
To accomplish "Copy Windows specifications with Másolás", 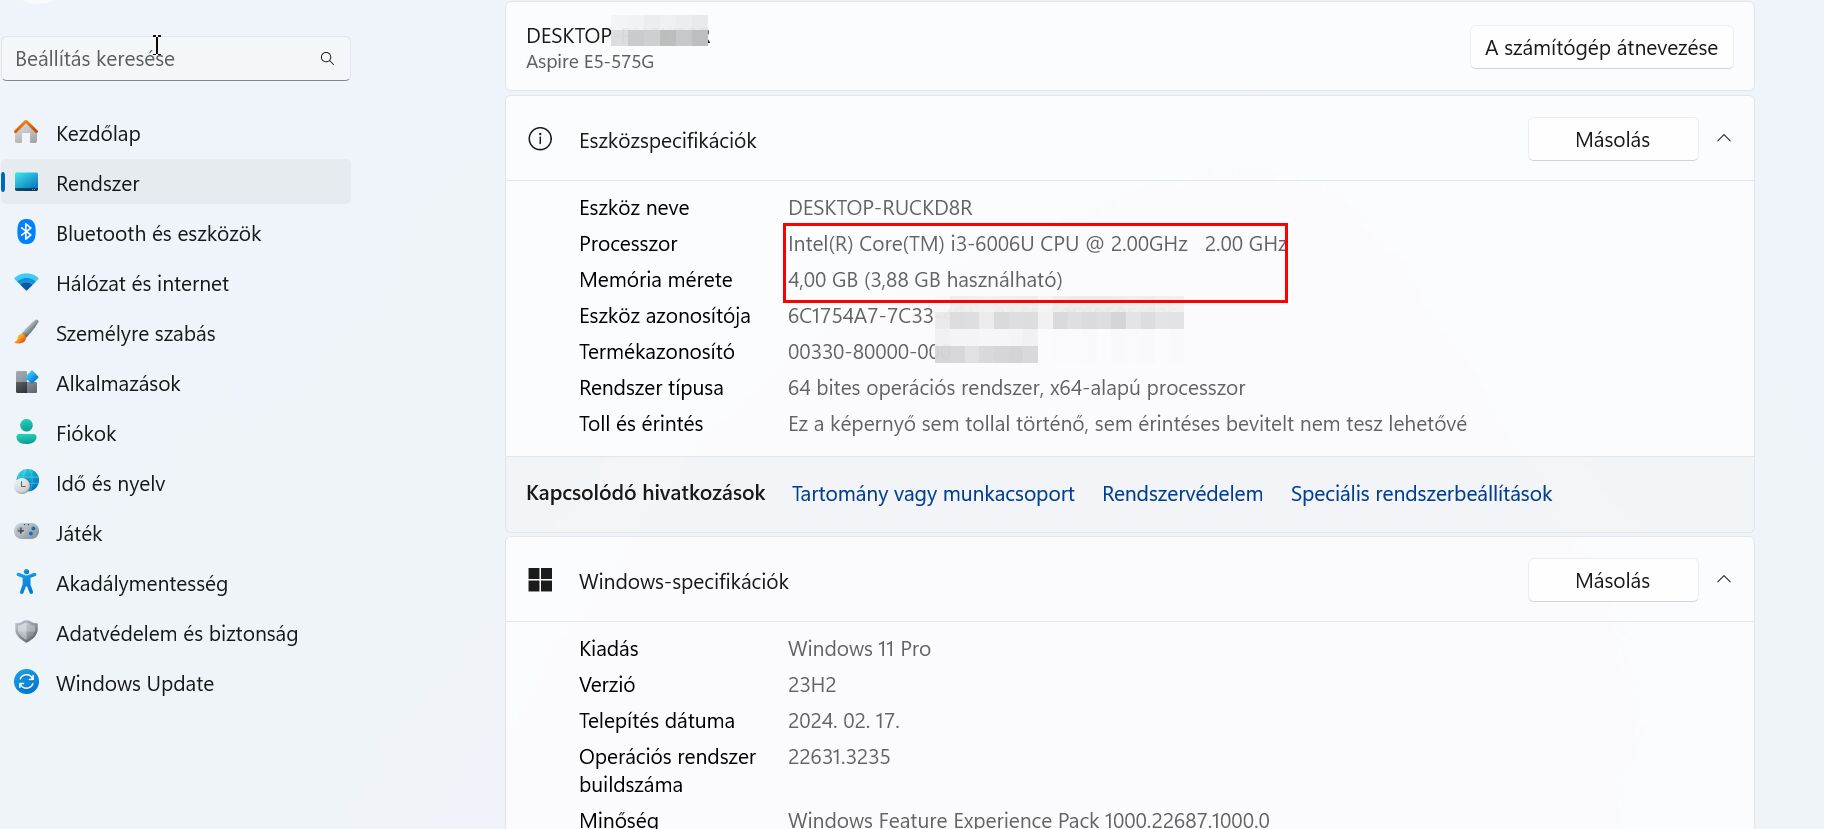I will coord(1612,580).
